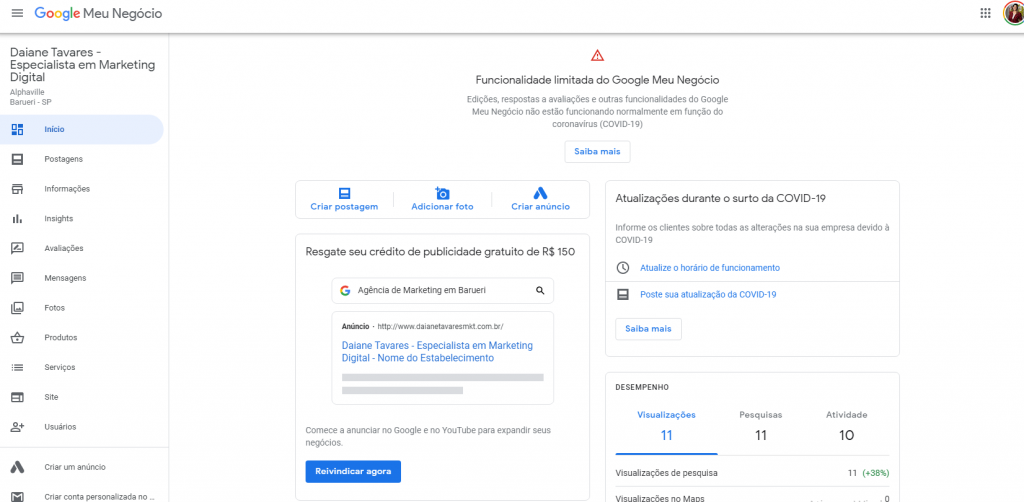Click the Avaliações review icon

(18, 248)
